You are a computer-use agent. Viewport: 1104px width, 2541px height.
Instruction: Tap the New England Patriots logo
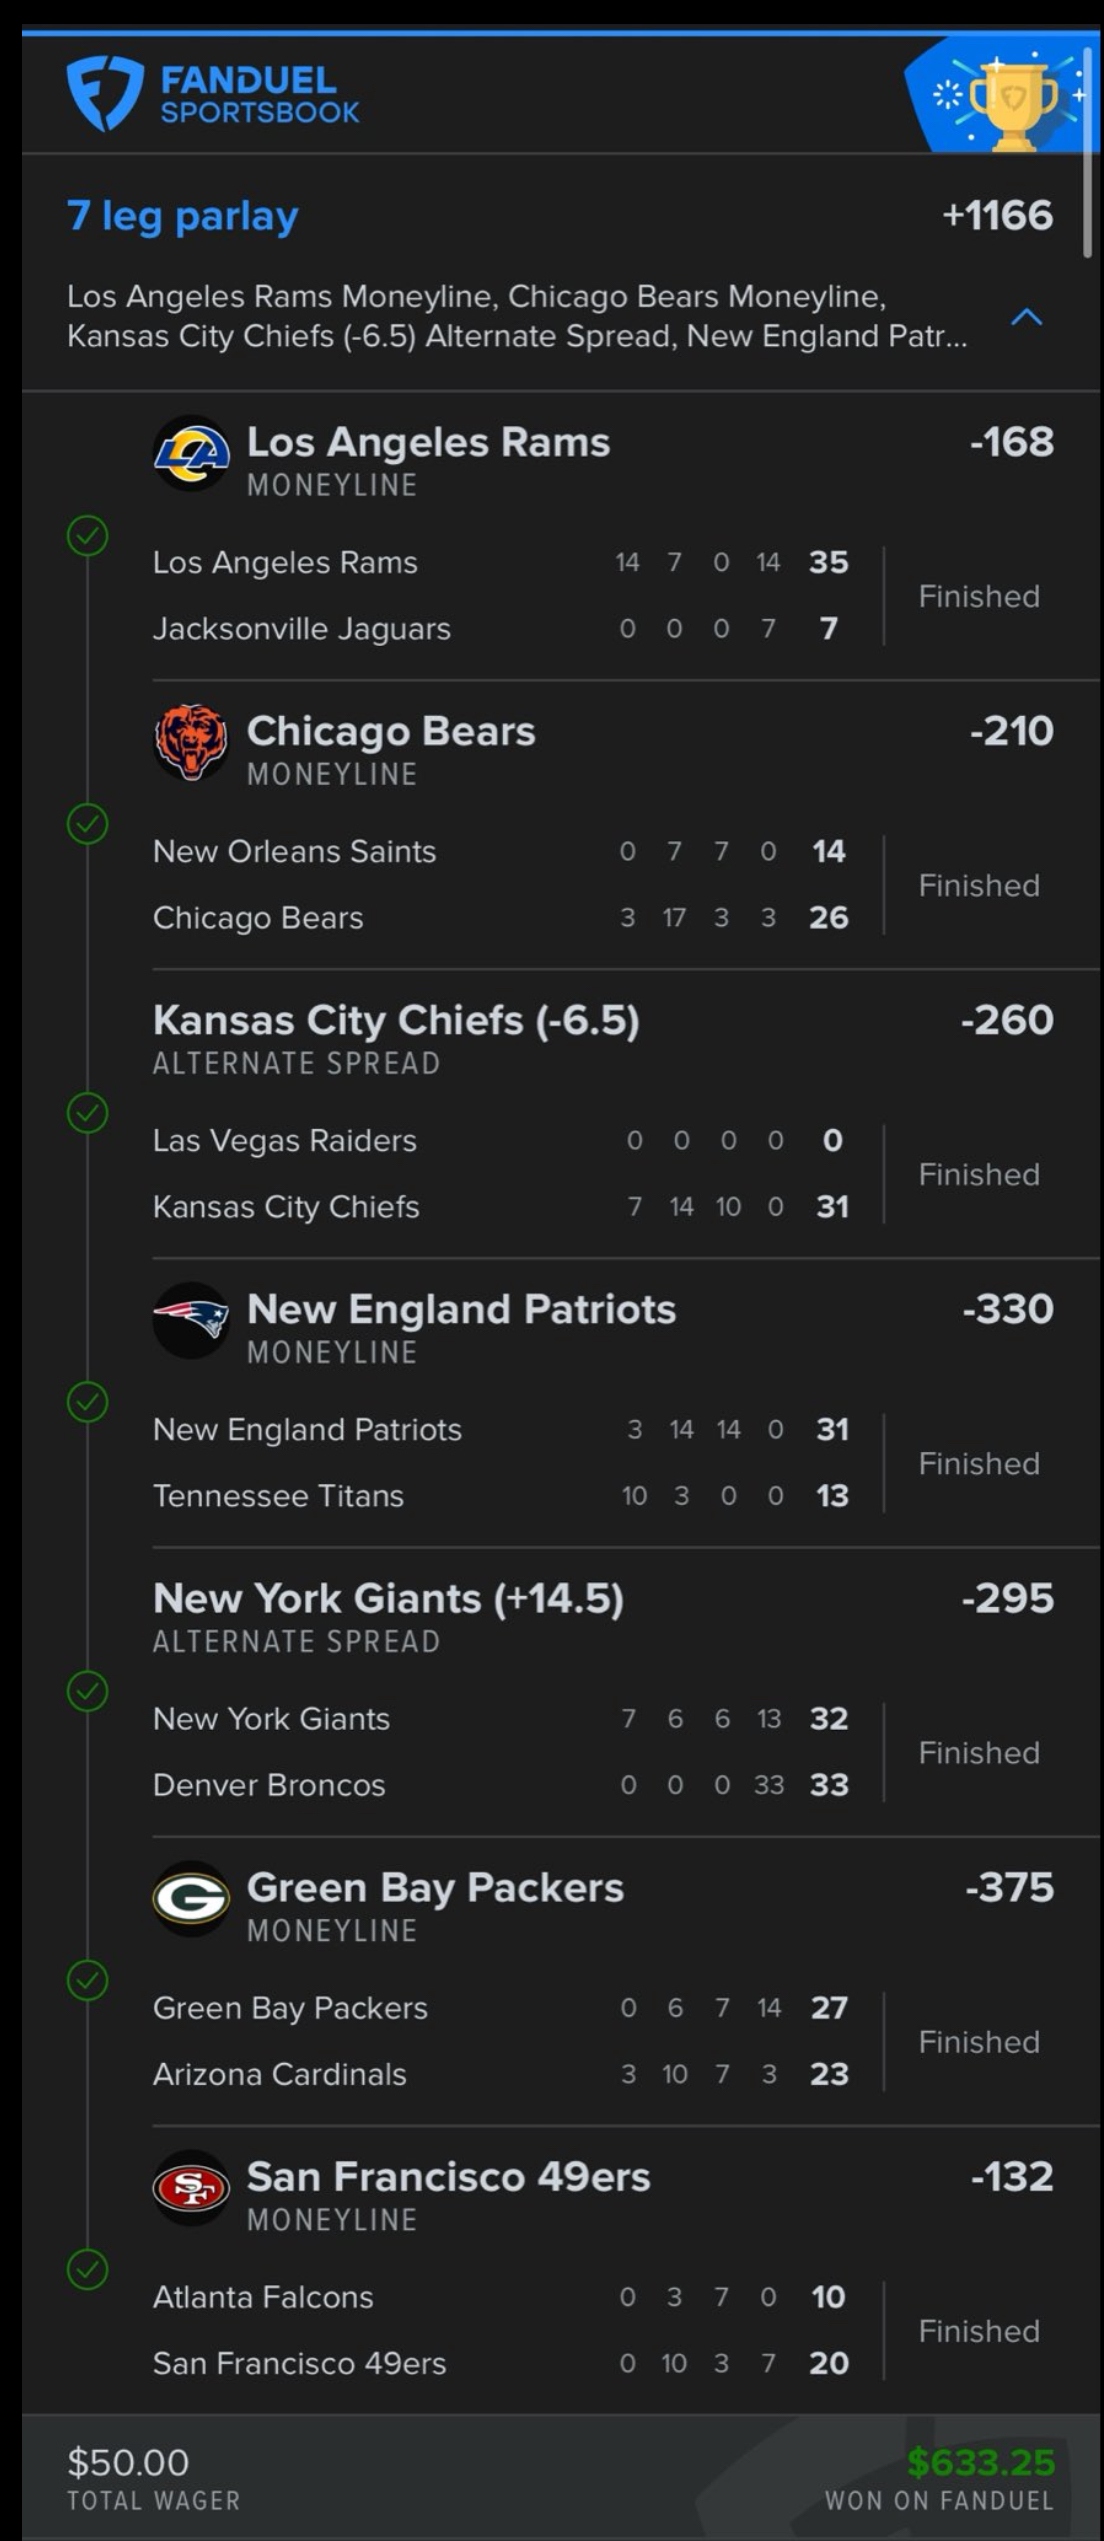click(x=191, y=1320)
